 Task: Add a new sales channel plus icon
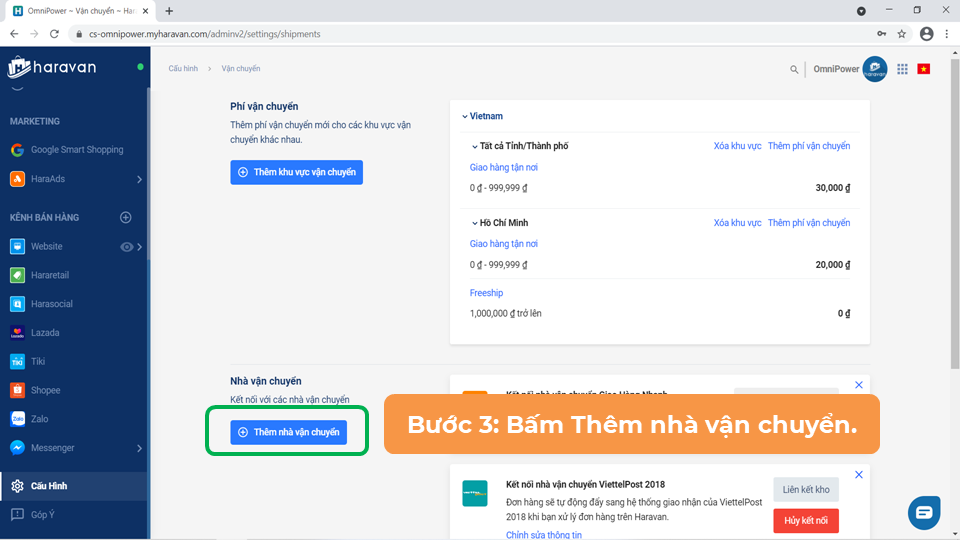click(126, 217)
